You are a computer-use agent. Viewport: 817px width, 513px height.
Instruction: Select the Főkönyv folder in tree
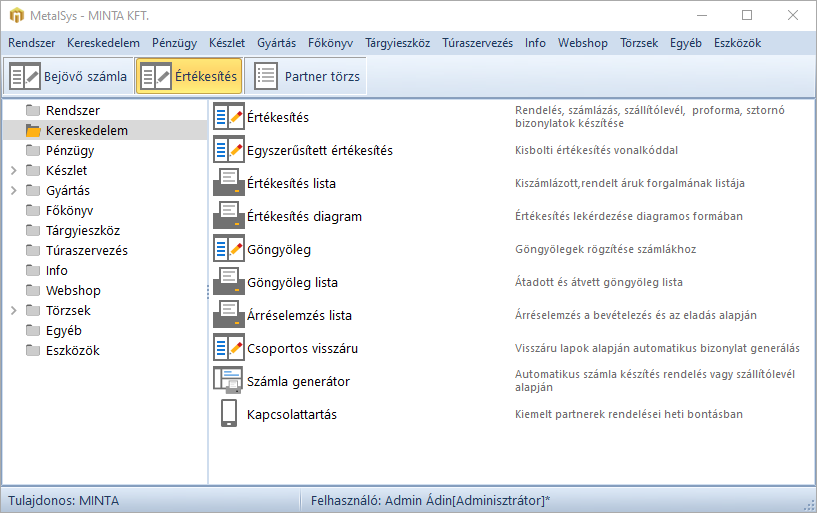tap(69, 211)
